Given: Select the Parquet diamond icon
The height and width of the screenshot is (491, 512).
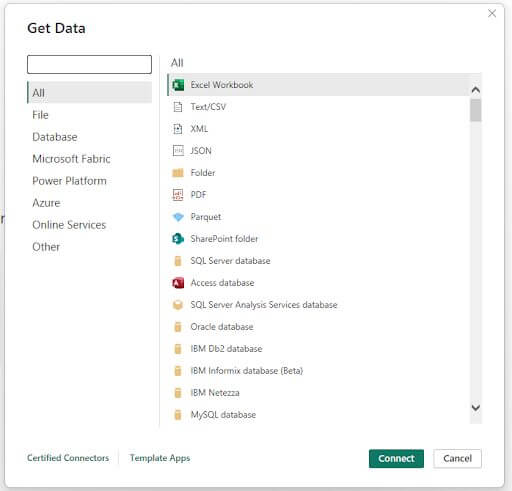Looking at the screenshot, I should tap(178, 217).
